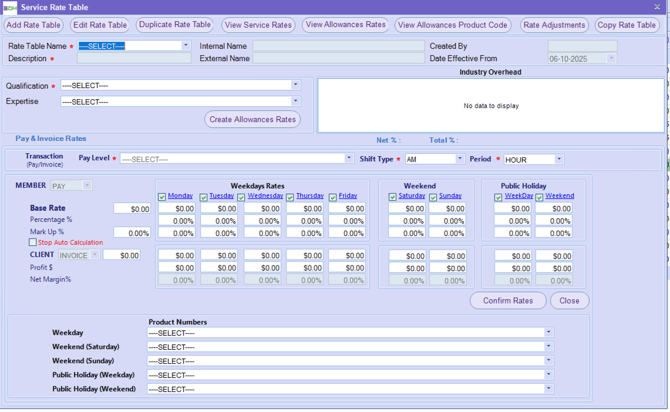Image resolution: width=670 pixels, height=412 pixels.
Task: Open the Qualification dropdown
Action: point(295,86)
